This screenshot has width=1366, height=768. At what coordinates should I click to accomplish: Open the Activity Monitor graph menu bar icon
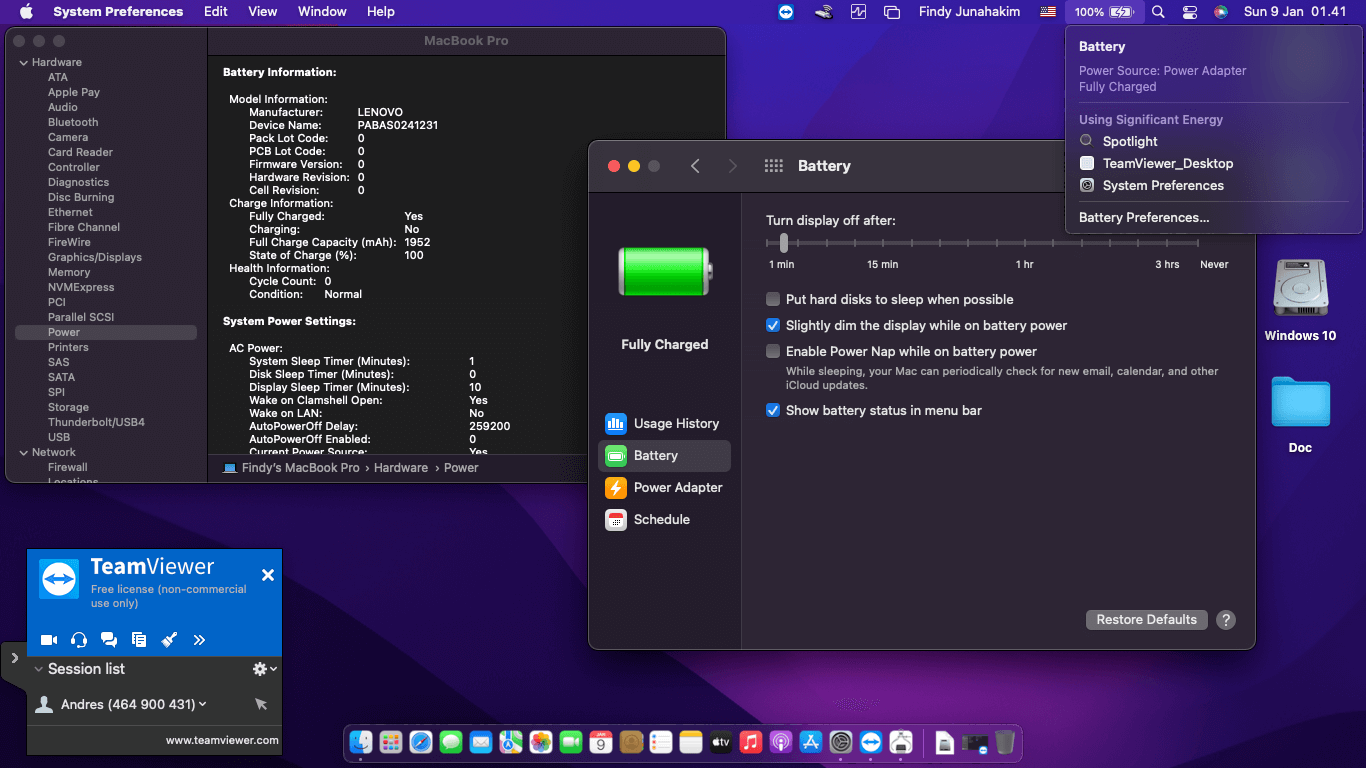click(x=858, y=12)
